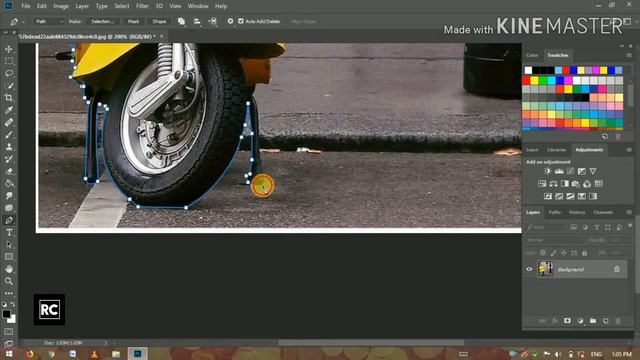640x360 pixels.
Task: Select the Eyedropper tool
Action: tap(9, 110)
